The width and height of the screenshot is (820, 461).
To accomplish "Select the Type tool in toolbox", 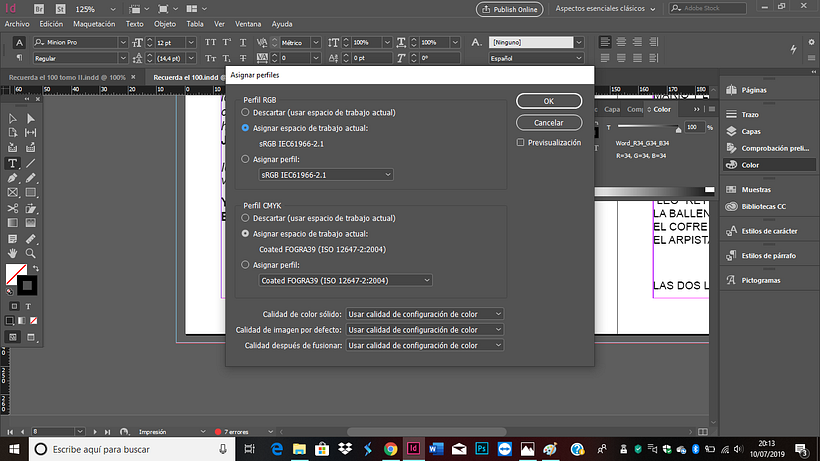I will (x=13, y=162).
